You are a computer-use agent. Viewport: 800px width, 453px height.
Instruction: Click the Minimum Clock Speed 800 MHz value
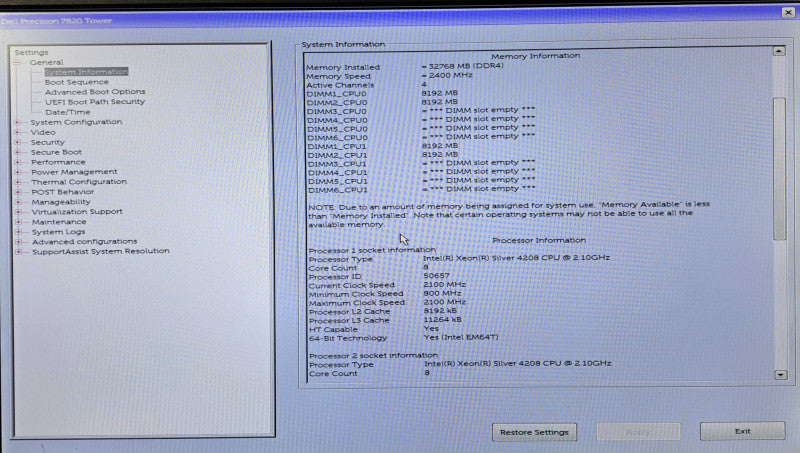pyautogui.click(x=442, y=293)
